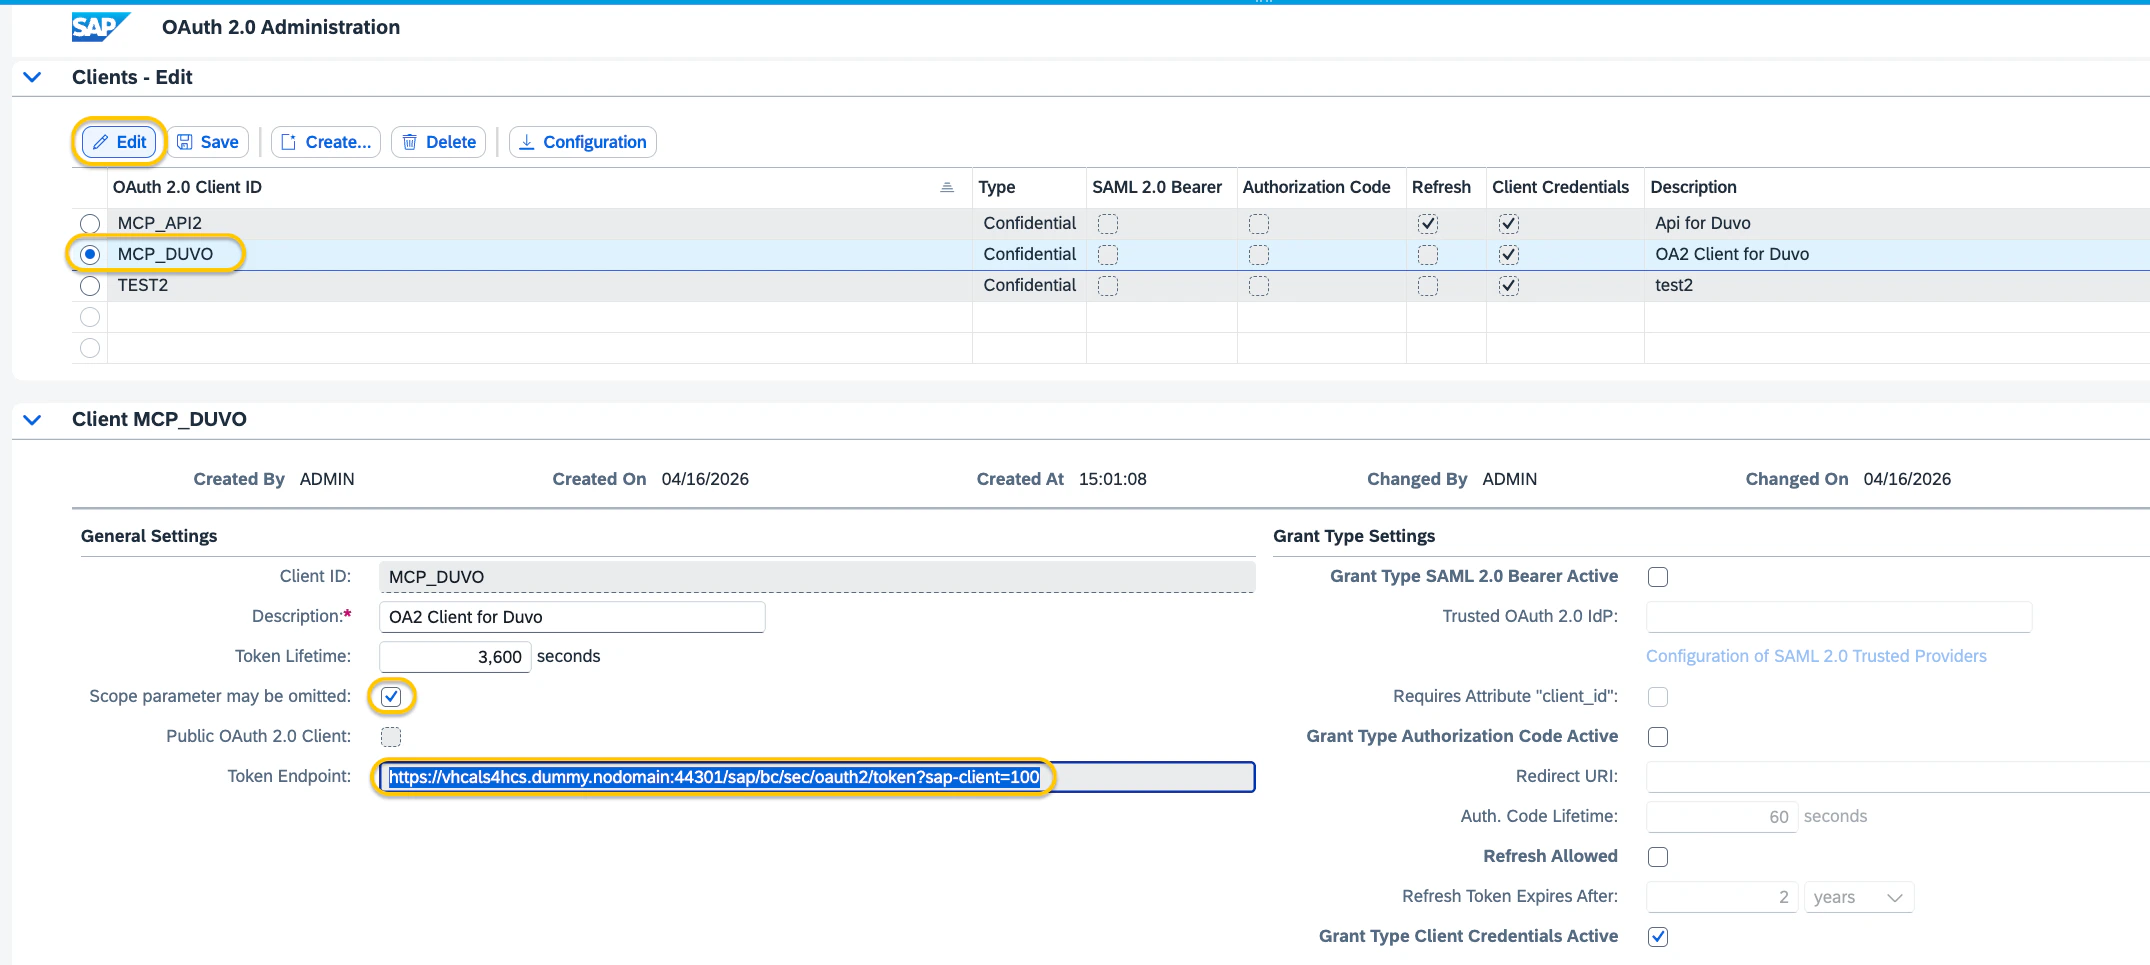
Task: Toggle Scope parameter may be omitted checkbox
Action: [391, 696]
